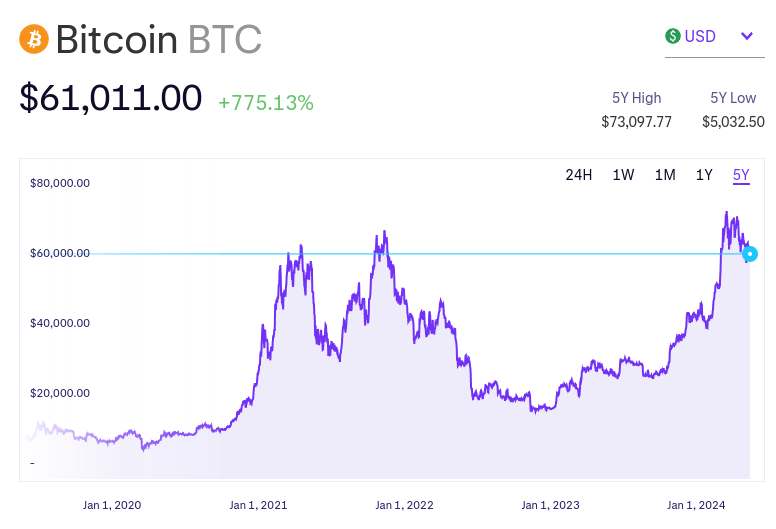The width and height of the screenshot is (776, 529).
Task: Click the blue current-price marker dot
Action: tap(751, 254)
